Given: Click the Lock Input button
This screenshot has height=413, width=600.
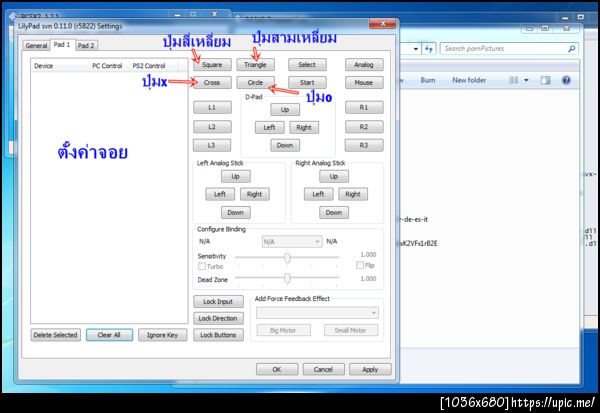Looking at the screenshot, I should (x=218, y=302).
